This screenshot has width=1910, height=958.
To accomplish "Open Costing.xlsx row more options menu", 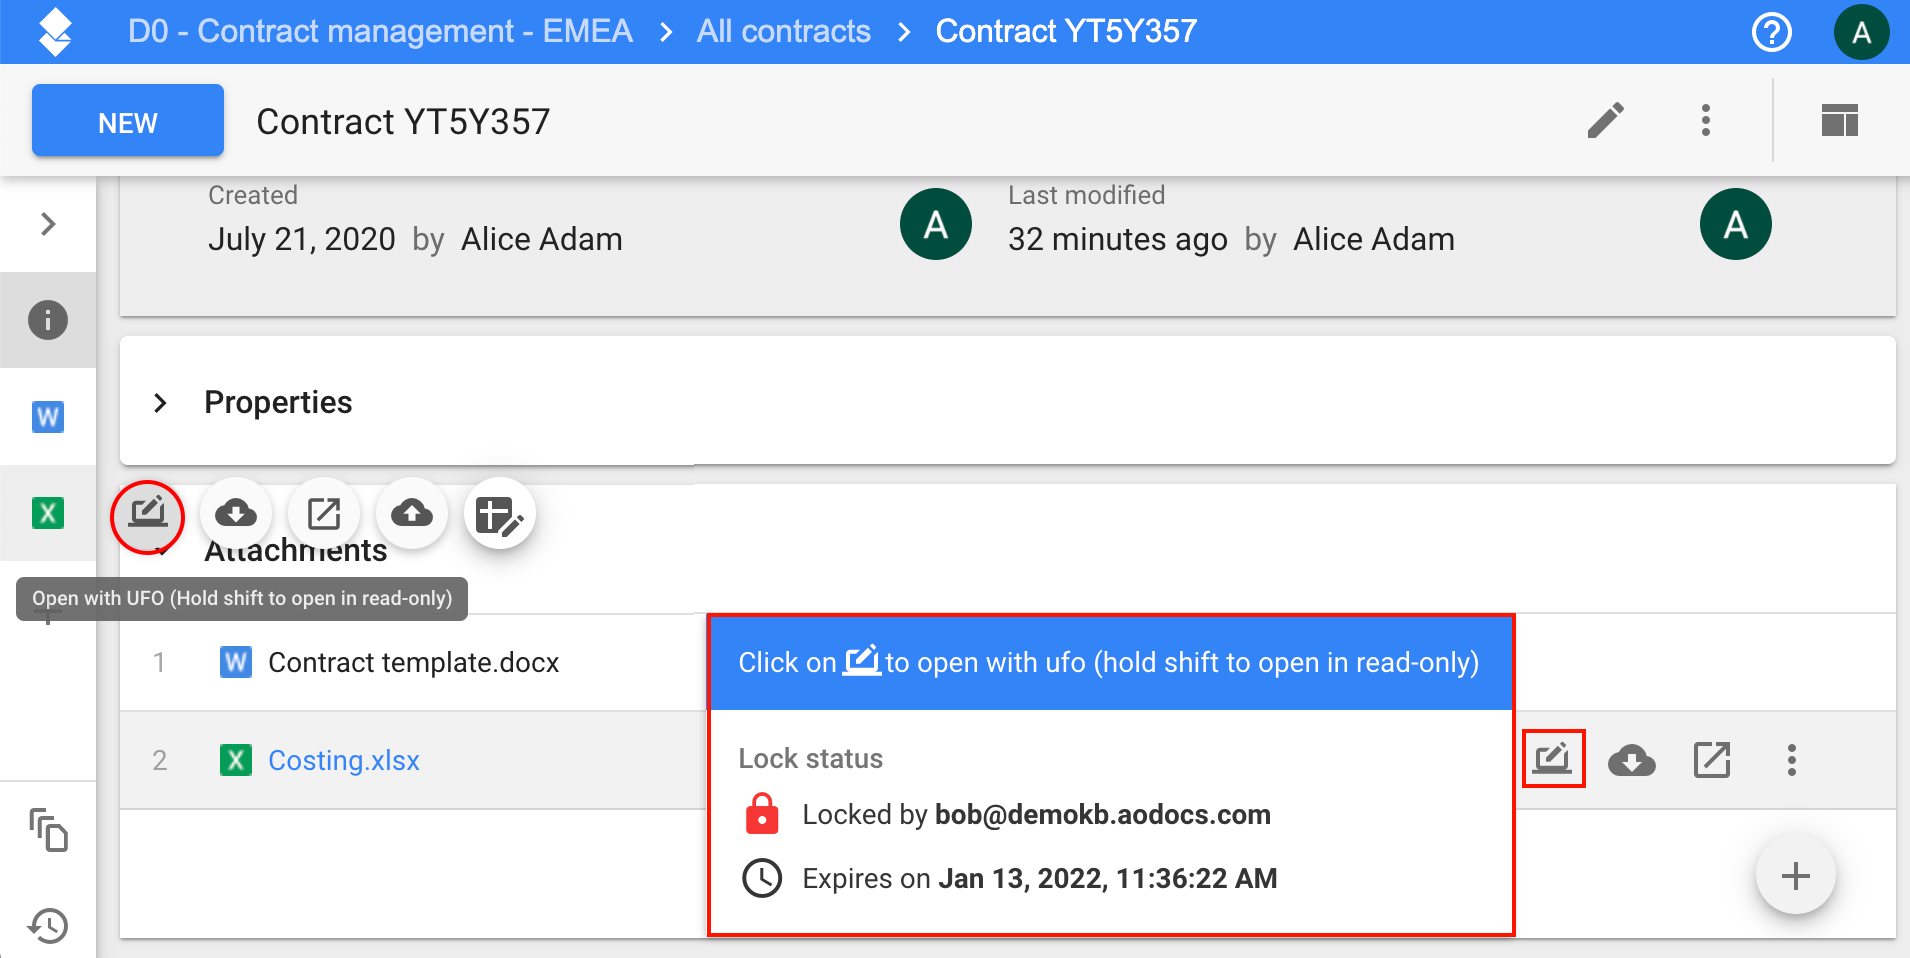I will [1792, 760].
